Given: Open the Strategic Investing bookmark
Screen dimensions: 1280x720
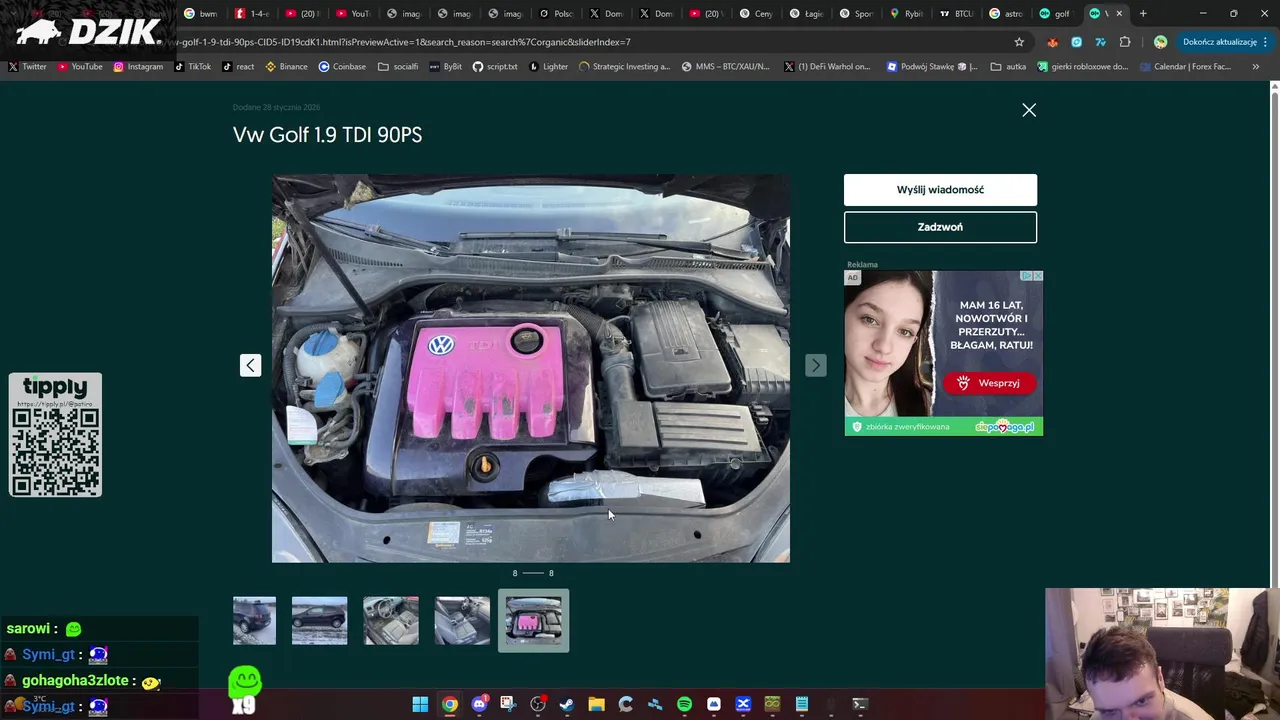Looking at the screenshot, I should click(624, 67).
